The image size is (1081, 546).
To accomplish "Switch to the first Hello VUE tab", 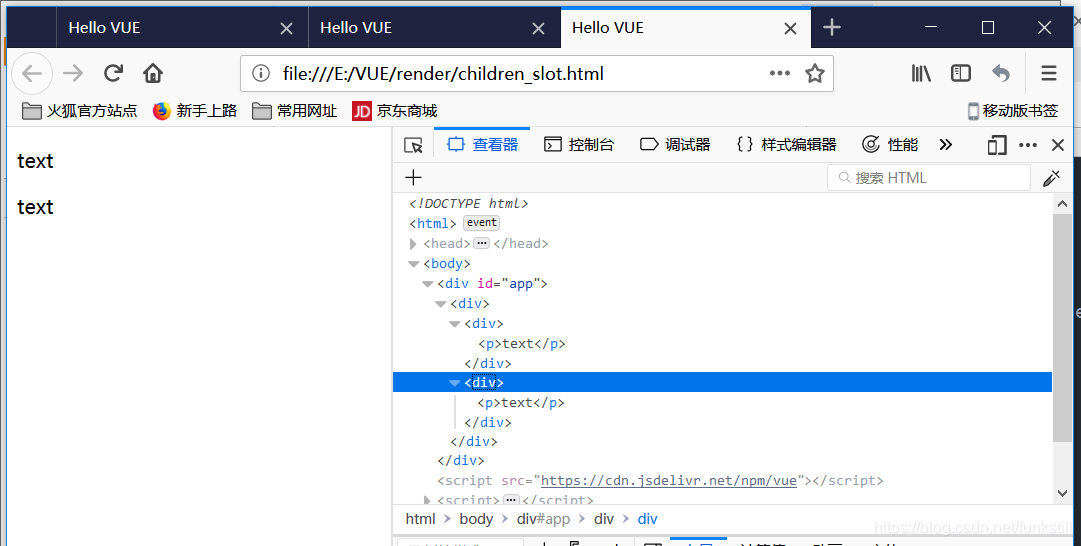I will pos(182,28).
